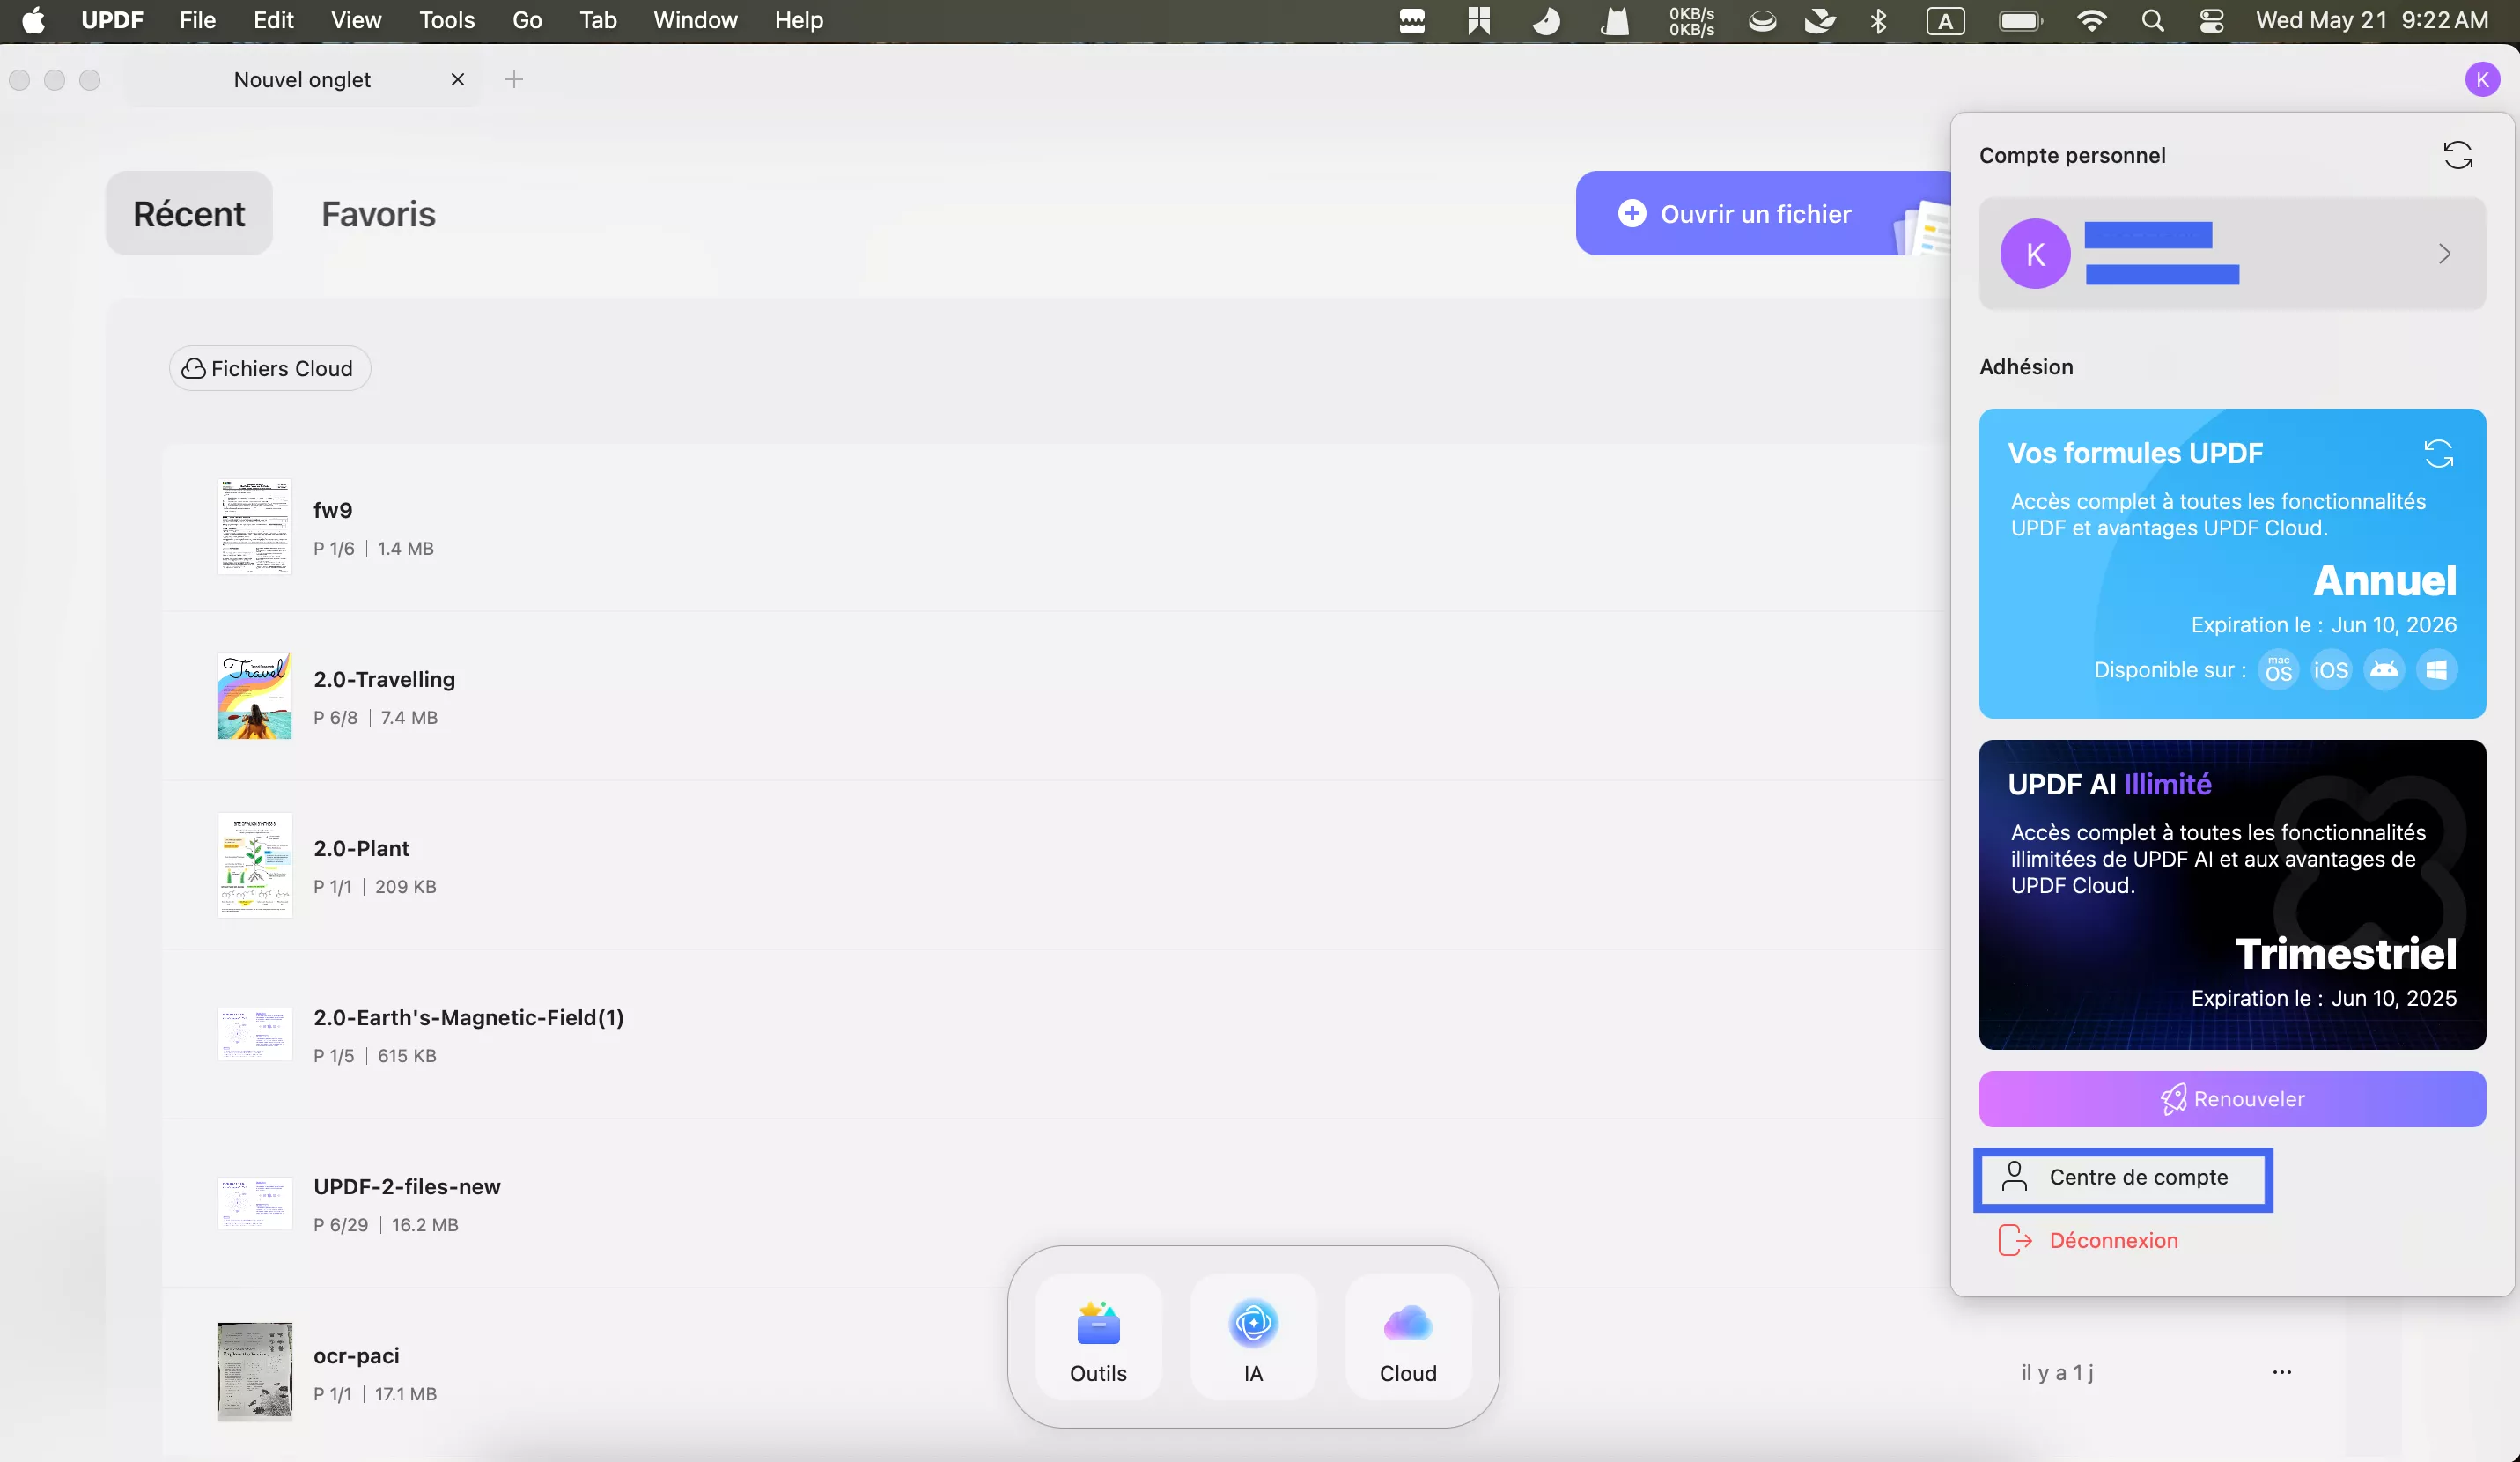Click the iOS platform badge
The image size is (2520, 1462).
(2330, 669)
